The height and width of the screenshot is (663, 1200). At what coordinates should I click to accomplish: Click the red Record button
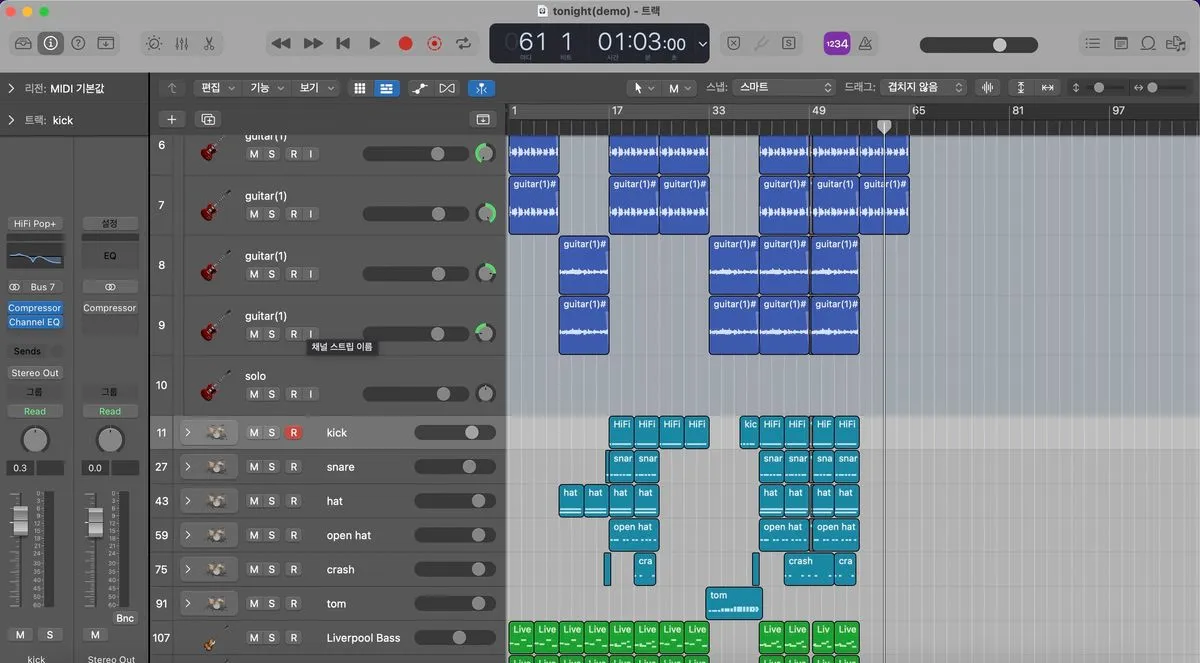[405, 43]
